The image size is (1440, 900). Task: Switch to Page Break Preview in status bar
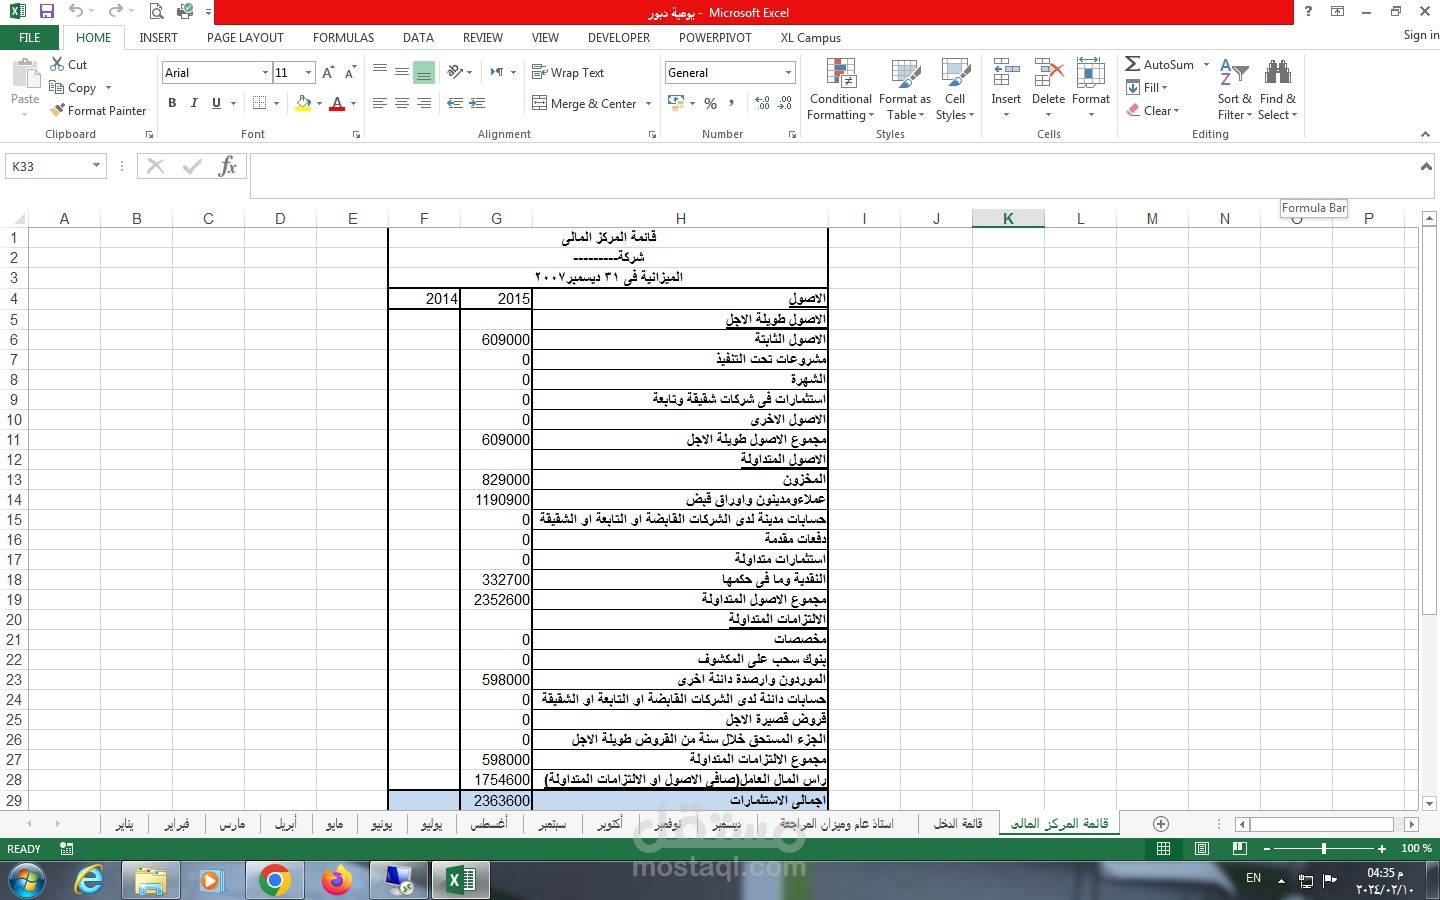click(x=1240, y=849)
